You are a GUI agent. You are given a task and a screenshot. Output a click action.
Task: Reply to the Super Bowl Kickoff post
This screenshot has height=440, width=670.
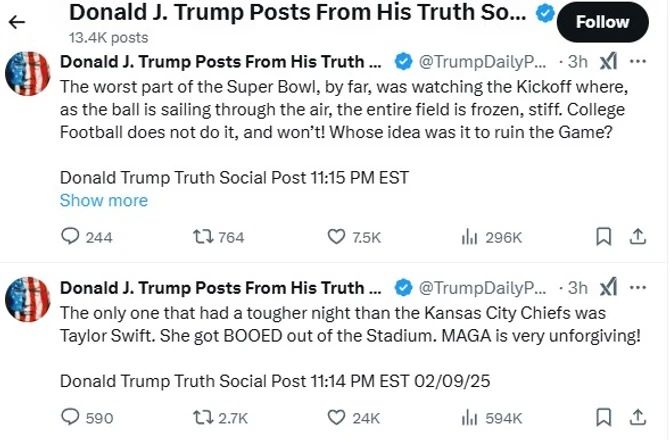(71, 237)
